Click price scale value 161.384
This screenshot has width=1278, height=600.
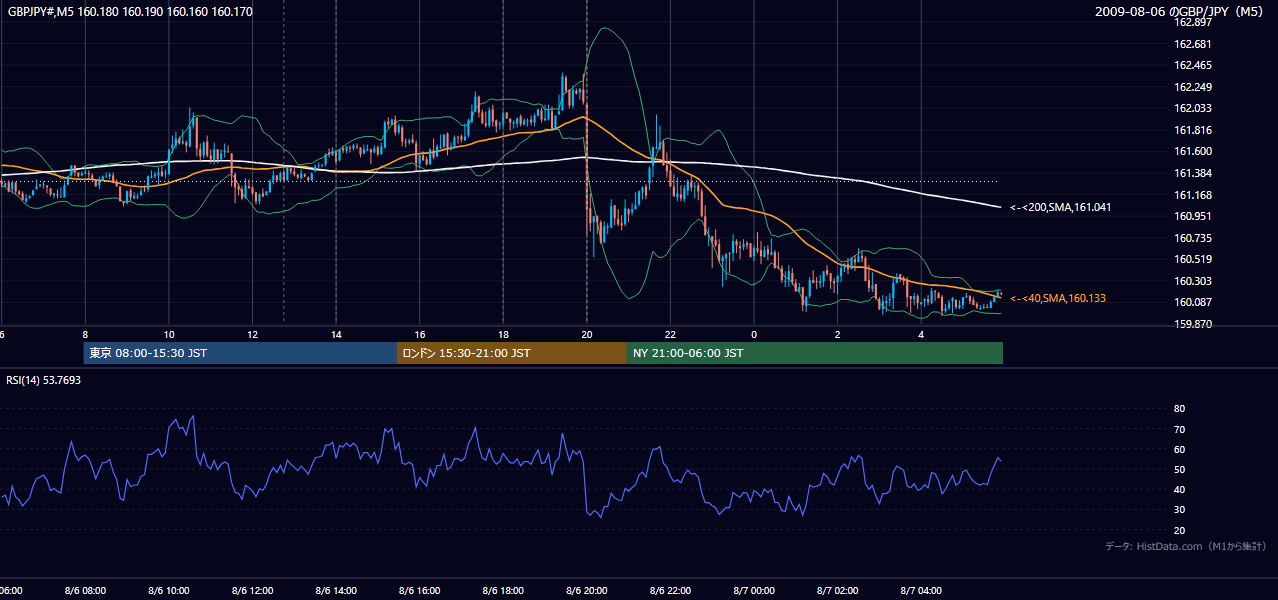coord(1192,173)
